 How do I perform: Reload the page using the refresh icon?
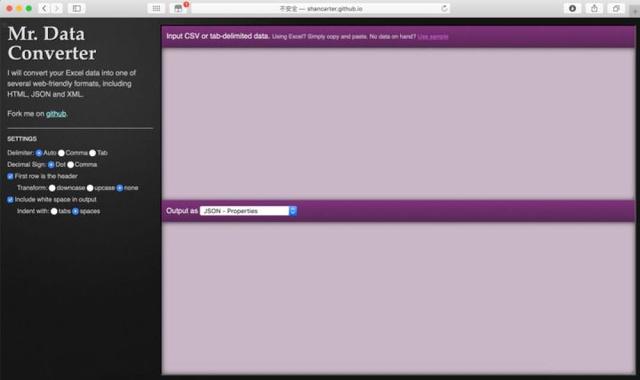click(x=444, y=8)
